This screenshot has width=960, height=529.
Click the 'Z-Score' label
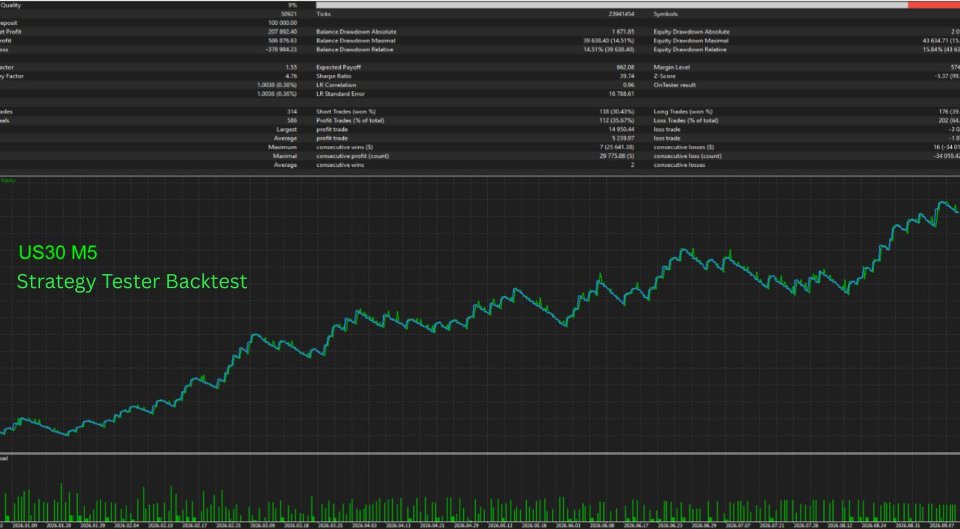(x=665, y=76)
